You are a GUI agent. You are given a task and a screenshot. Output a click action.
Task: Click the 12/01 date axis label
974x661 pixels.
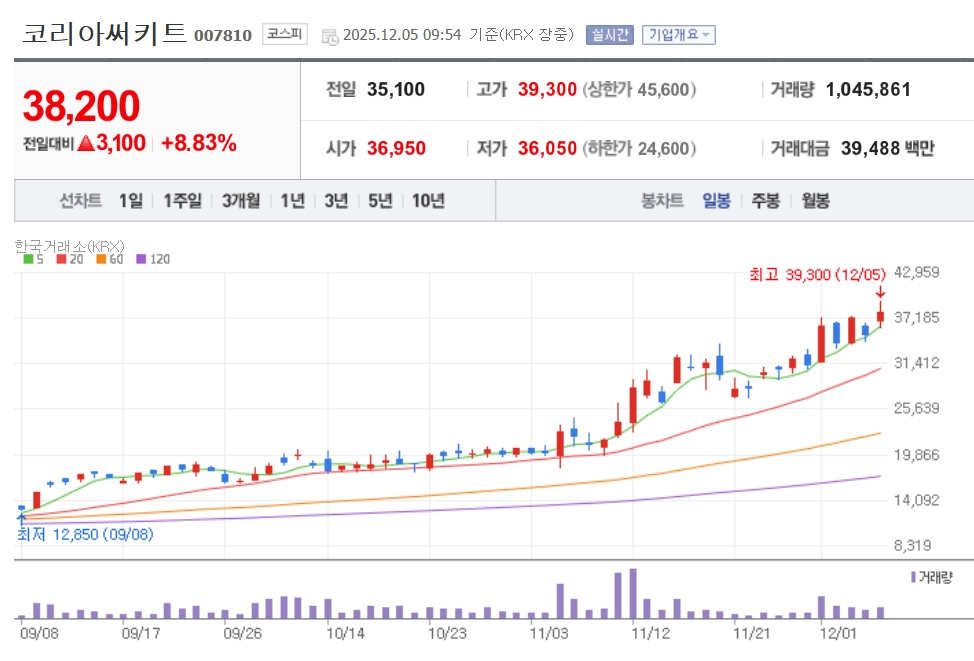coord(837,634)
